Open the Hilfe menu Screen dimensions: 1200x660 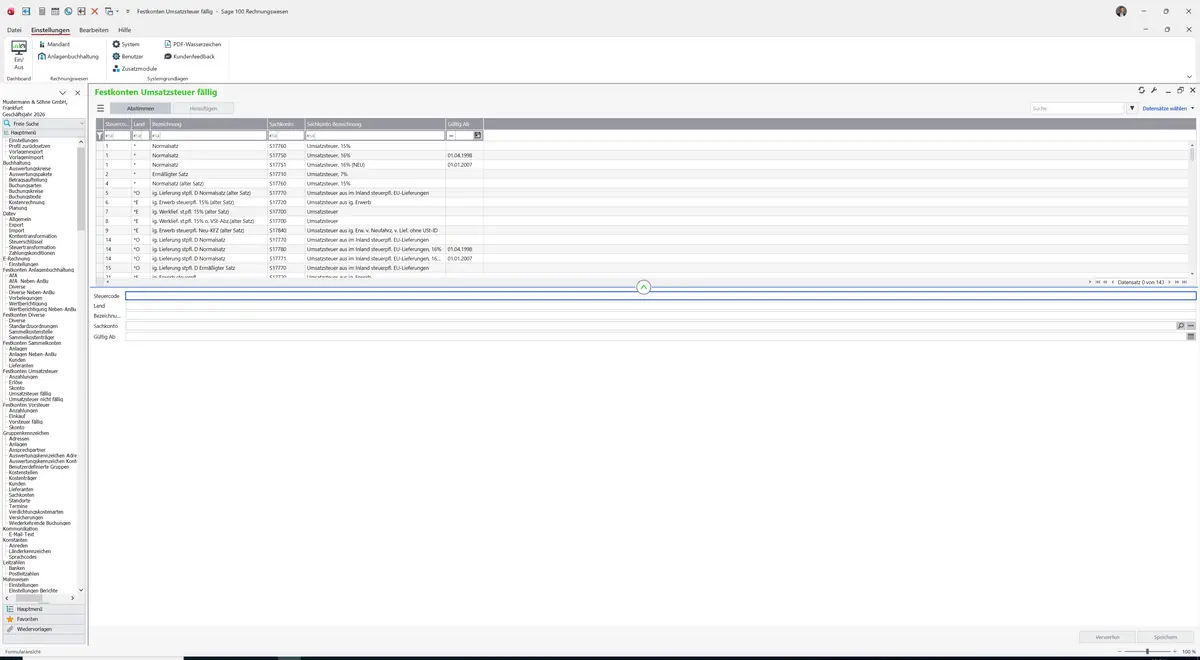(125, 30)
